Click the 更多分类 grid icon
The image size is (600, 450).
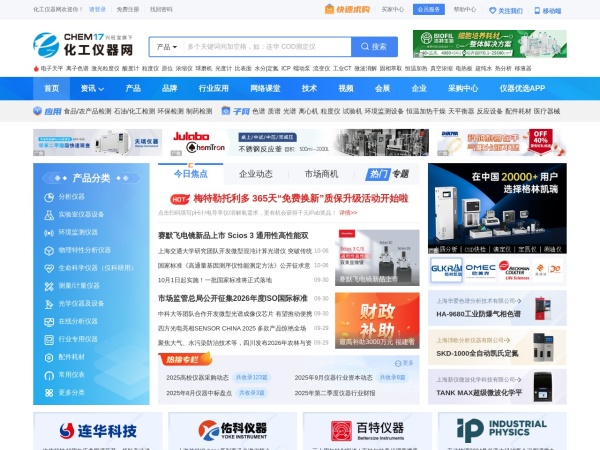pos(47,392)
